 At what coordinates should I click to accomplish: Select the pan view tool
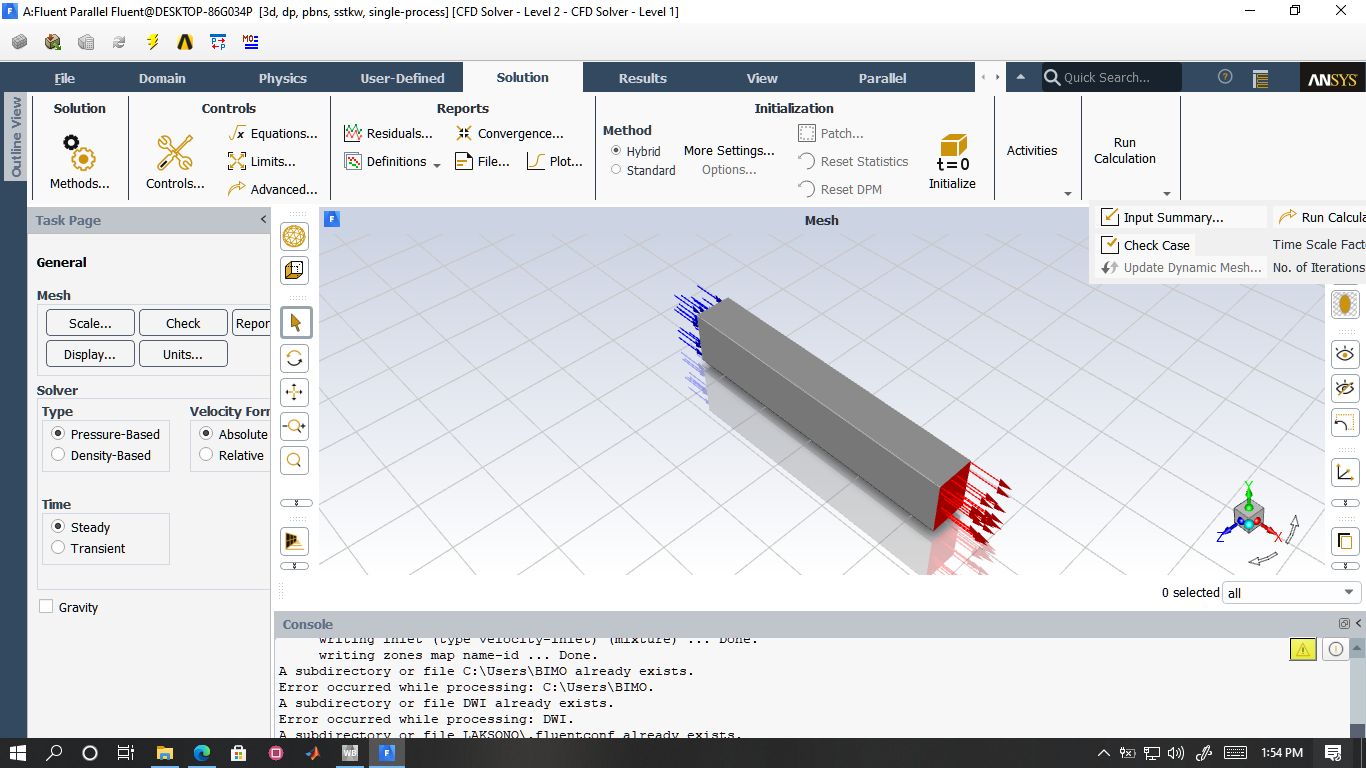294,392
